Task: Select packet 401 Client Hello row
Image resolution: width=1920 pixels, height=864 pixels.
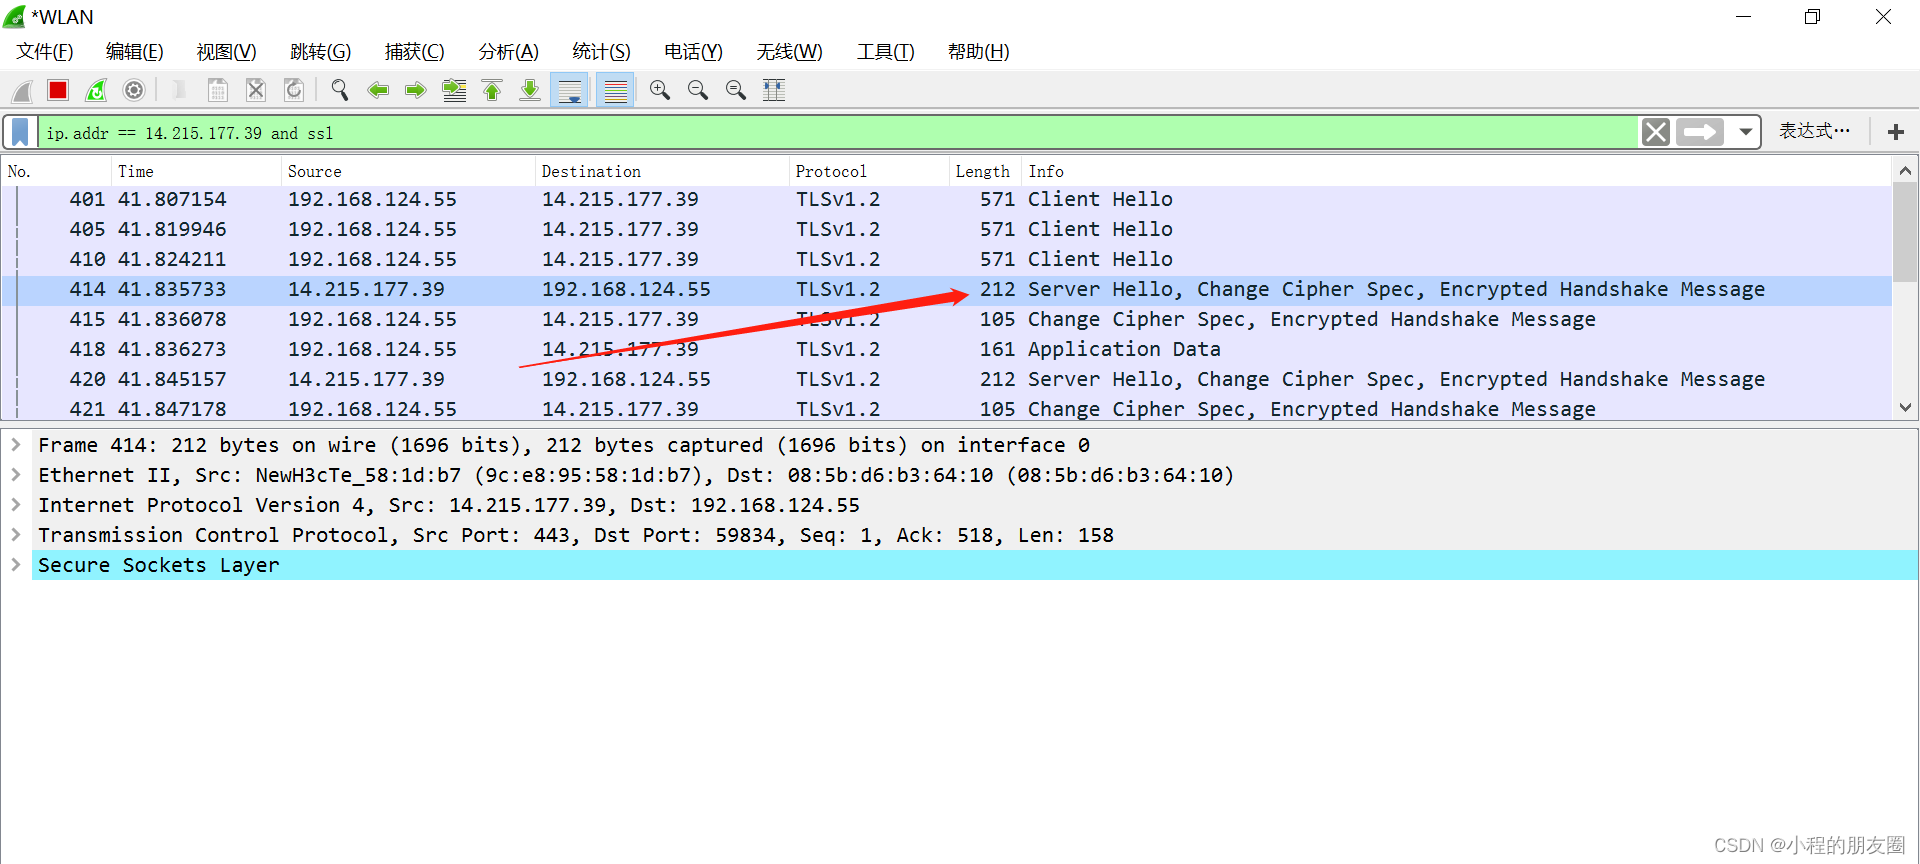Action: click(947, 200)
